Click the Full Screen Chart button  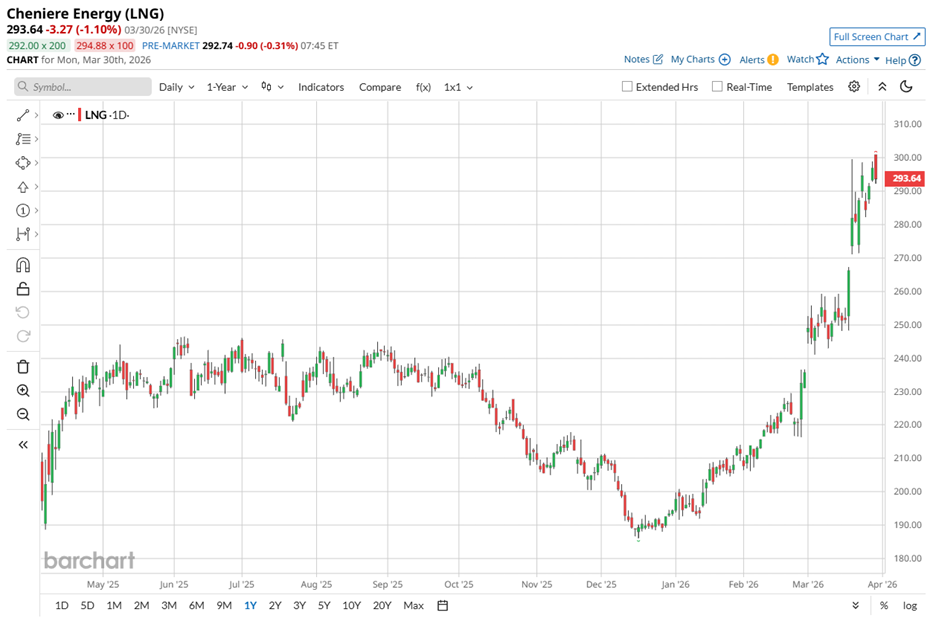[875, 37]
